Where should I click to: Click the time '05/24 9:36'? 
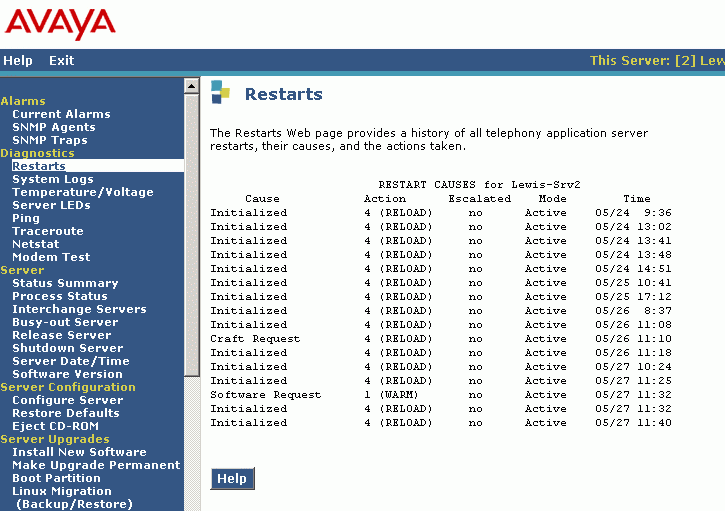tap(633, 213)
